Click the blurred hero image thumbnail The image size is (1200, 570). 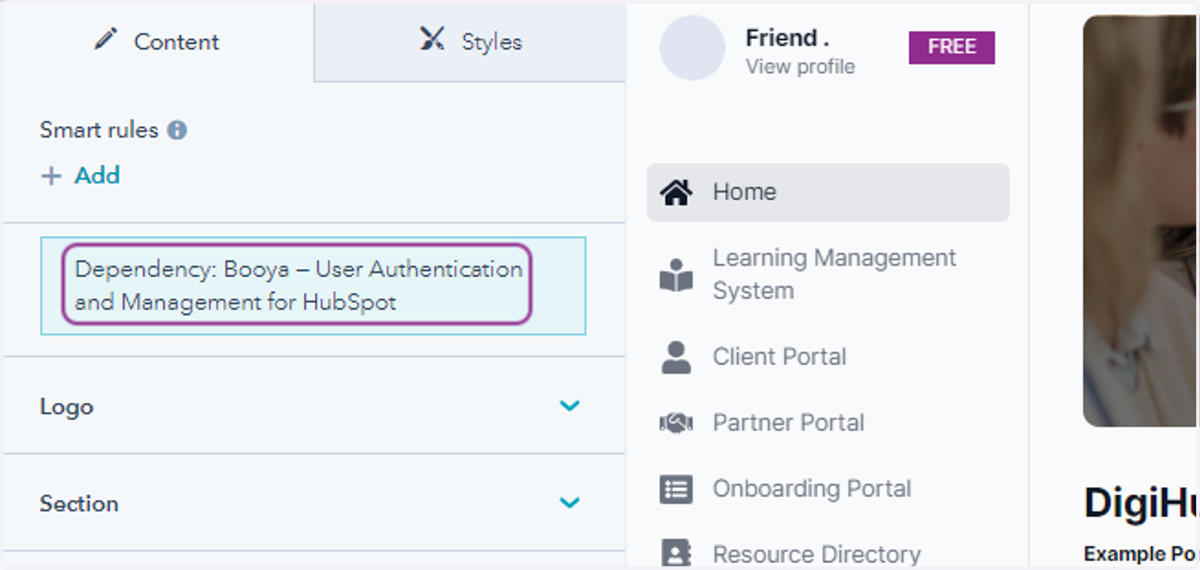(1141, 220)
